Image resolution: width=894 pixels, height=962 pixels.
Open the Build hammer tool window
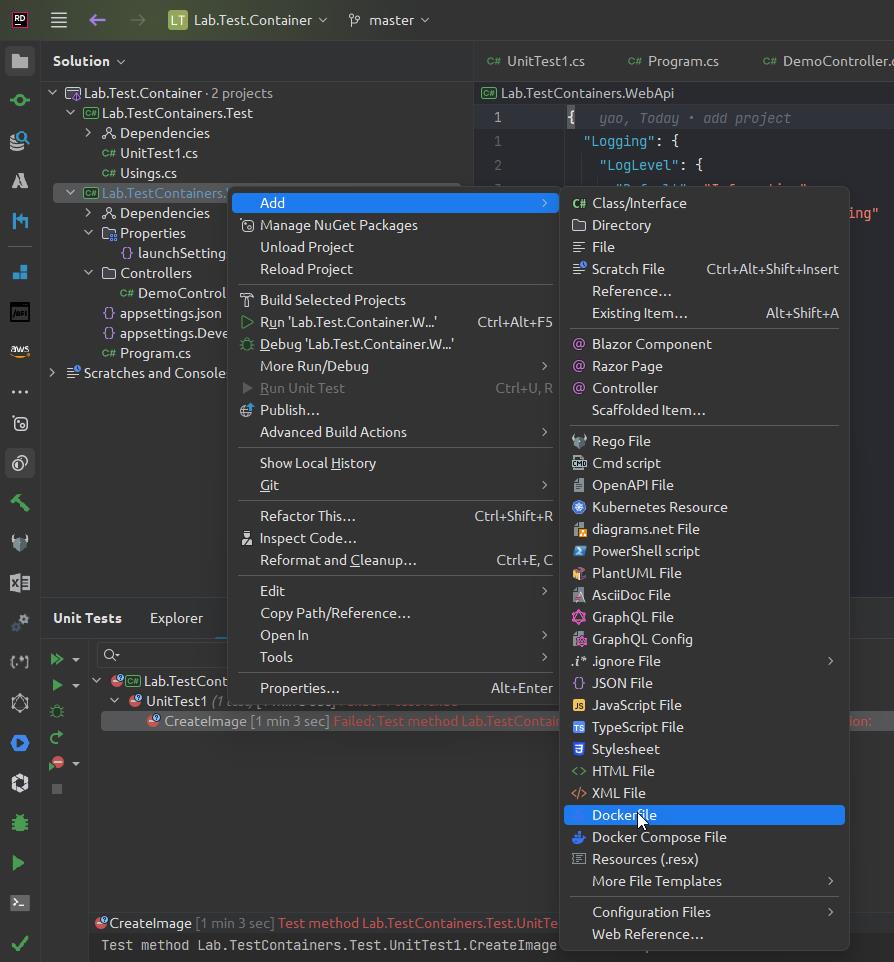pyautogui.click(x=19, y=503)
